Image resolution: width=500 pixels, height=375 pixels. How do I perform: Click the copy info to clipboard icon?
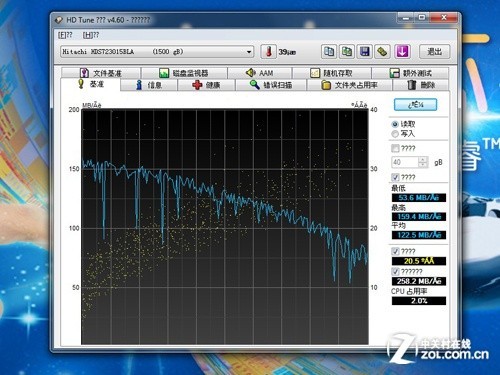(329, 52)
